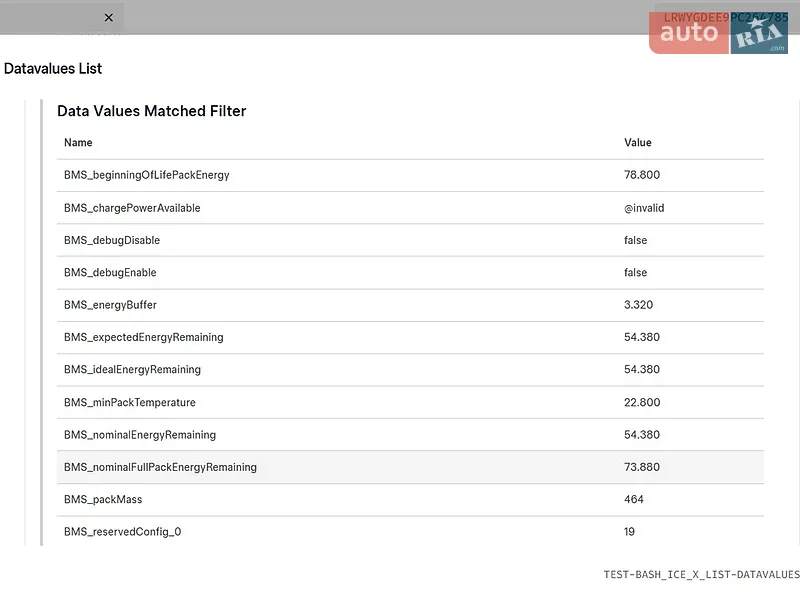Select the BMS_packMass row
The image size is (800, 600).
(410, 499)
